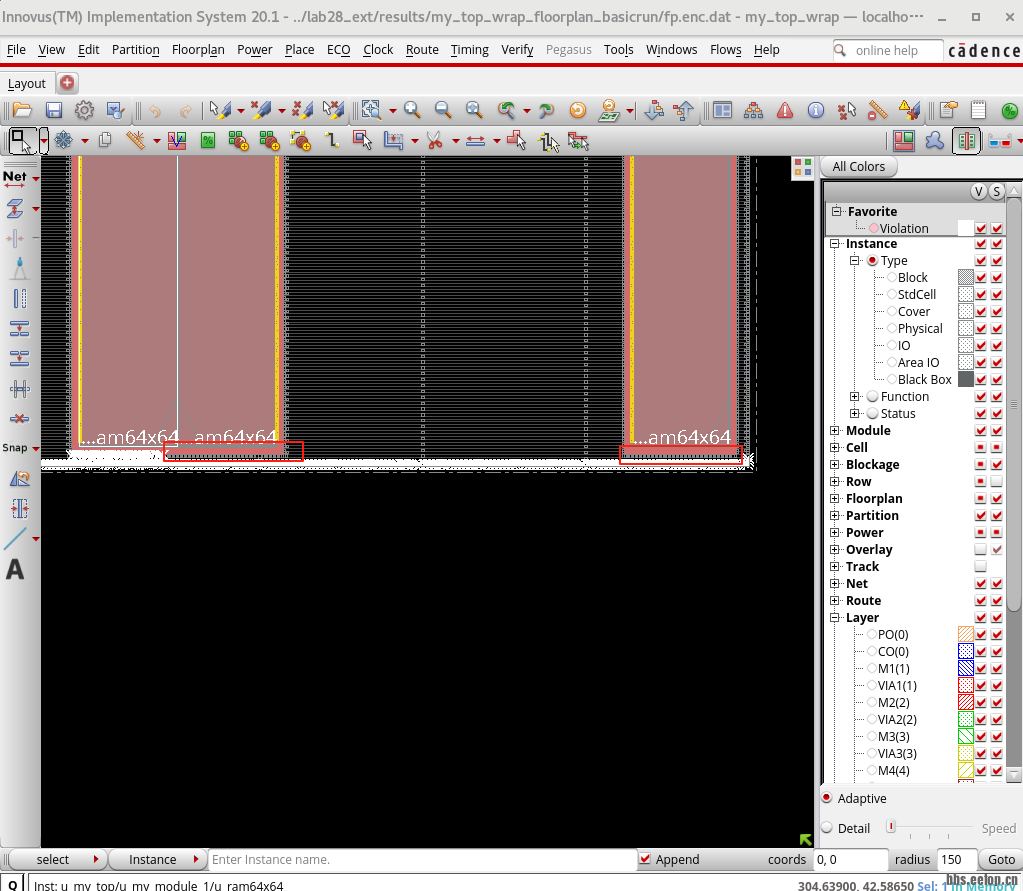Switch to the Layout tab
1023x891 pixels.
point(27,83)
